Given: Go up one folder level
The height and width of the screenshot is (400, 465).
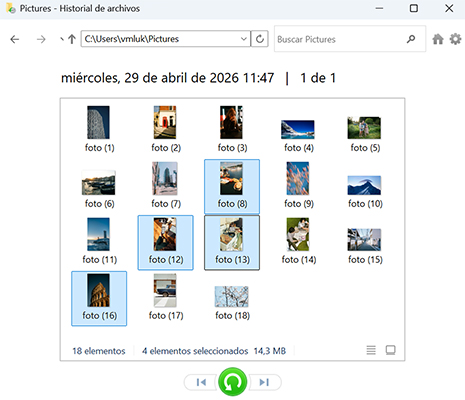Looking at the screenshot, I should pyautogui.click(x=72, y=39).
